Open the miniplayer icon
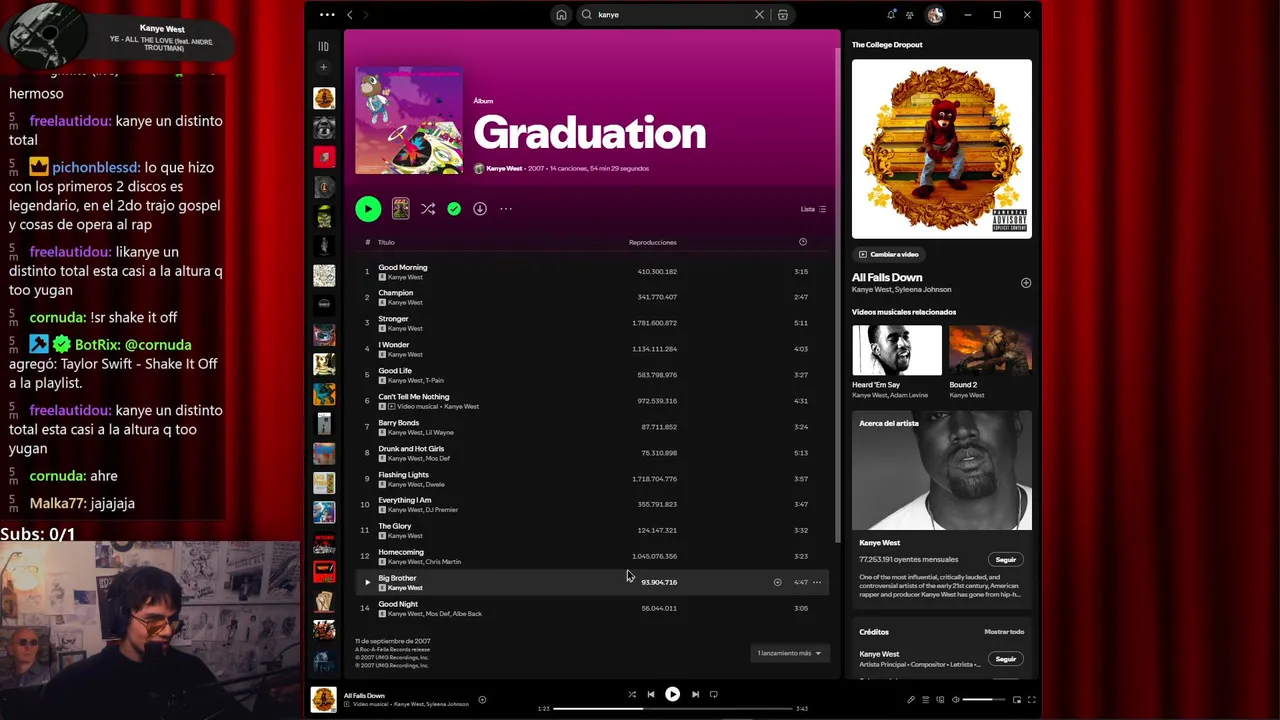Screen dimensions: 1280x720 1017,700
